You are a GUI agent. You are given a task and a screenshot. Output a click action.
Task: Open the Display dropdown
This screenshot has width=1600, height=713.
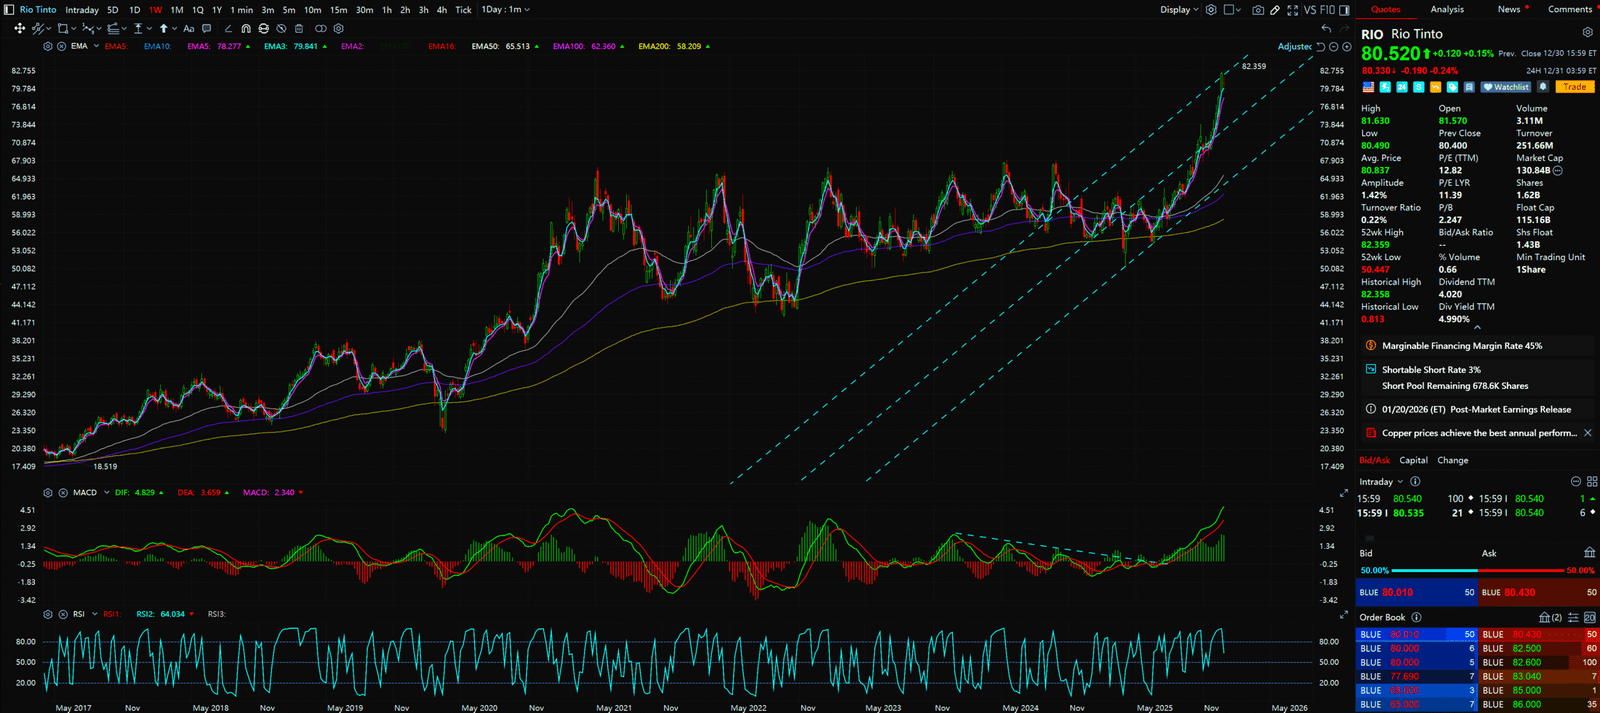coord(1179,10)
